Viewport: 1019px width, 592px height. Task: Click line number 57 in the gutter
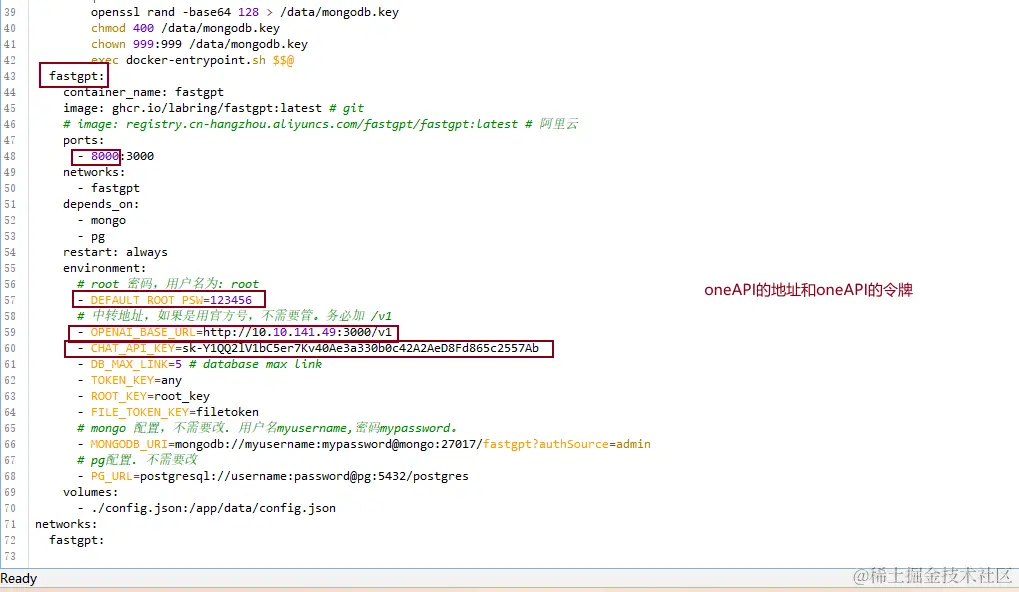point(10,300)
